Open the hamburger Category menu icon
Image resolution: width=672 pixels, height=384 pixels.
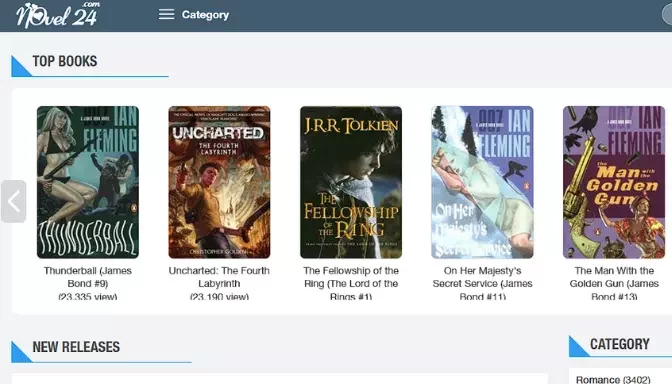click(x=166, y=15)
